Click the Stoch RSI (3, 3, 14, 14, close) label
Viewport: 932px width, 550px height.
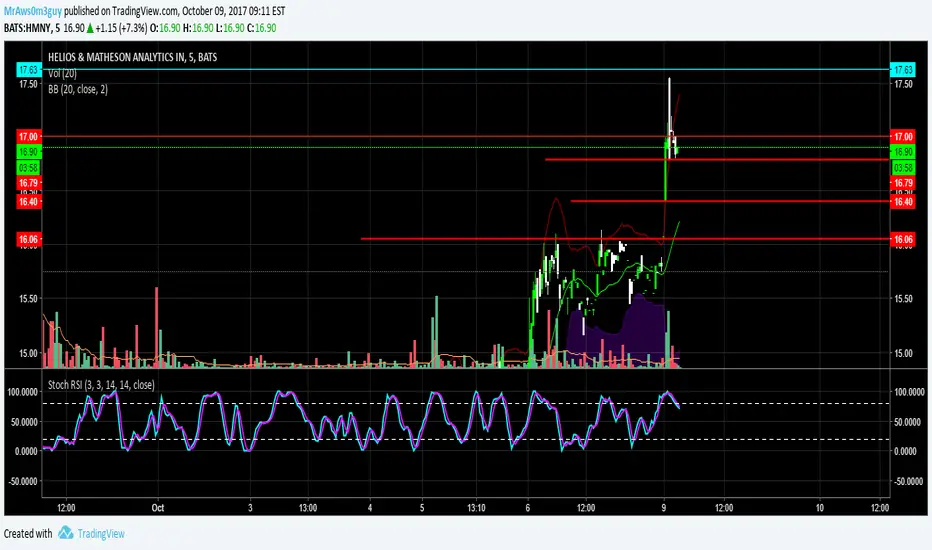(x=101, y=385)
